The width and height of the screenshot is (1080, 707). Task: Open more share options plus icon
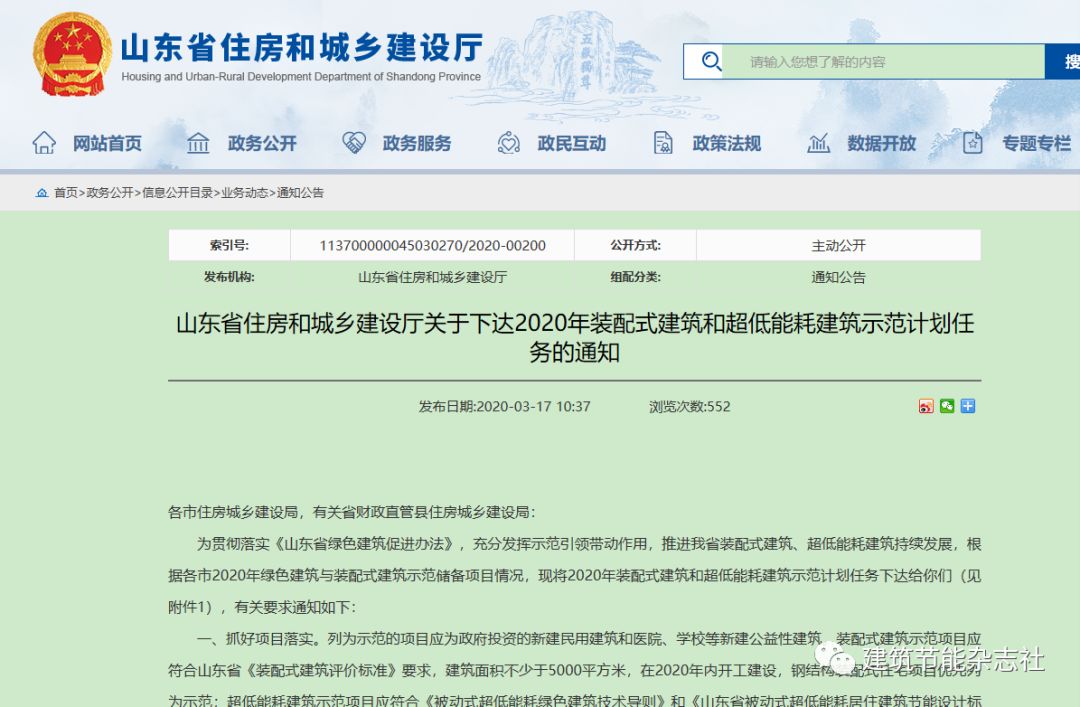[967, 406]
